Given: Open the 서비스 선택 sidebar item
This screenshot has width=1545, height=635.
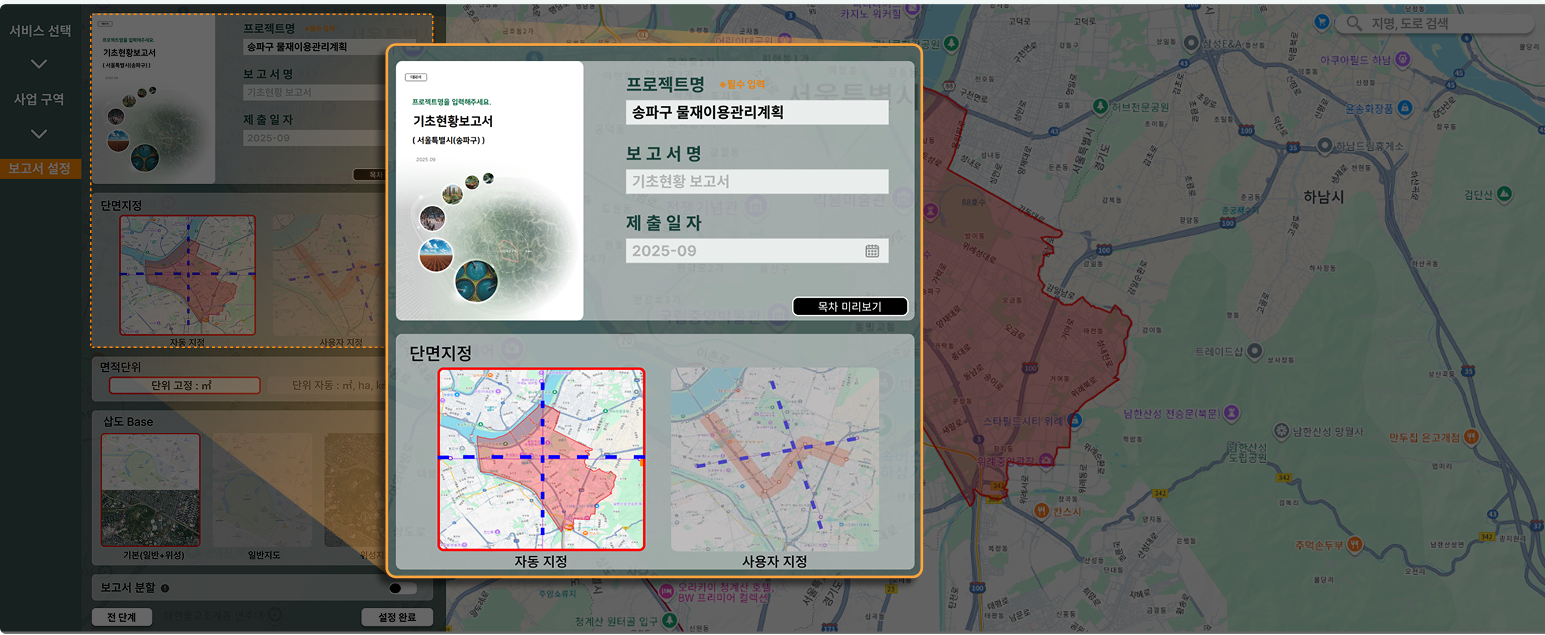Looking at the screenshot, I should (x=40, y=31).
